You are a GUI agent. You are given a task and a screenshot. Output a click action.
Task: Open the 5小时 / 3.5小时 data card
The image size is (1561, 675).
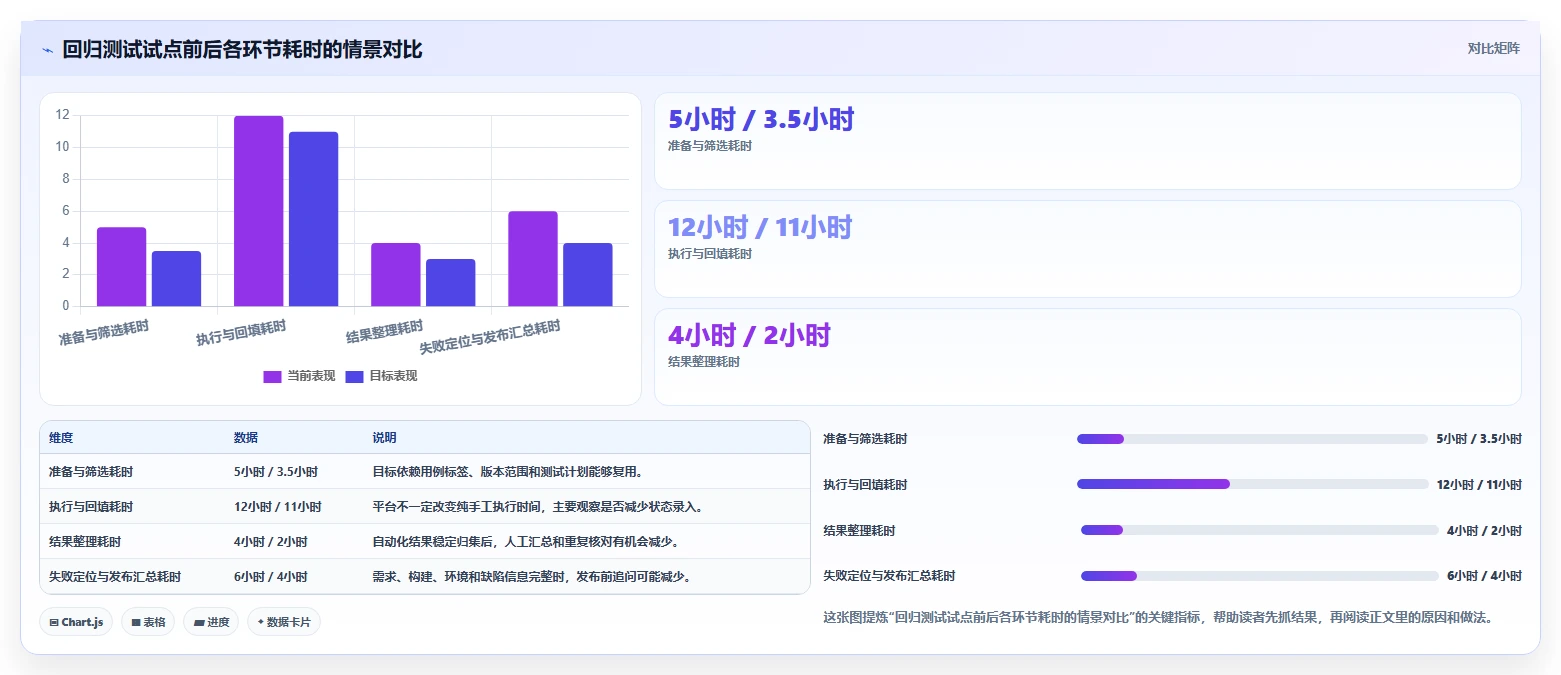click(x=1087, y=141)
